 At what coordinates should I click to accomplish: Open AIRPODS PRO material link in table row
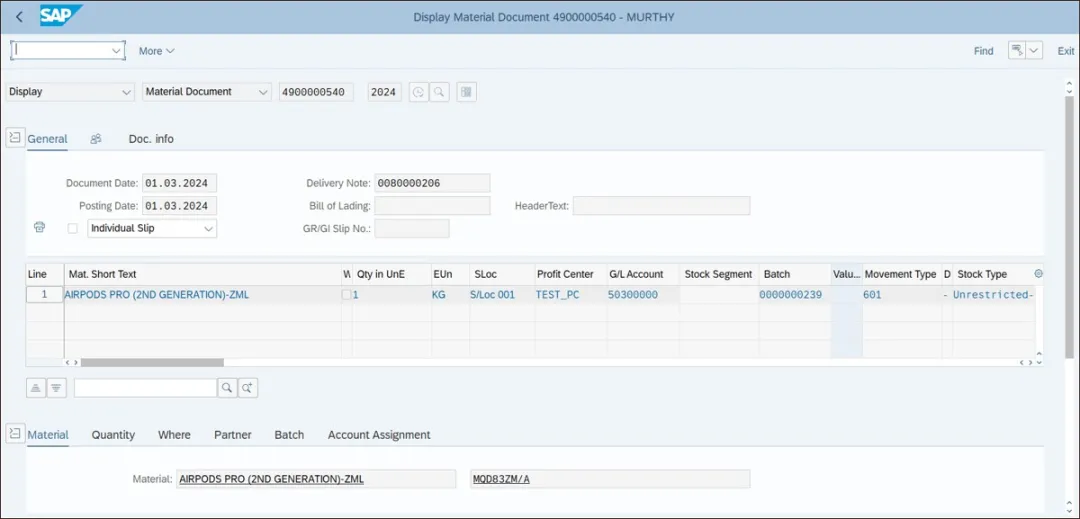[x=156, y=295]
